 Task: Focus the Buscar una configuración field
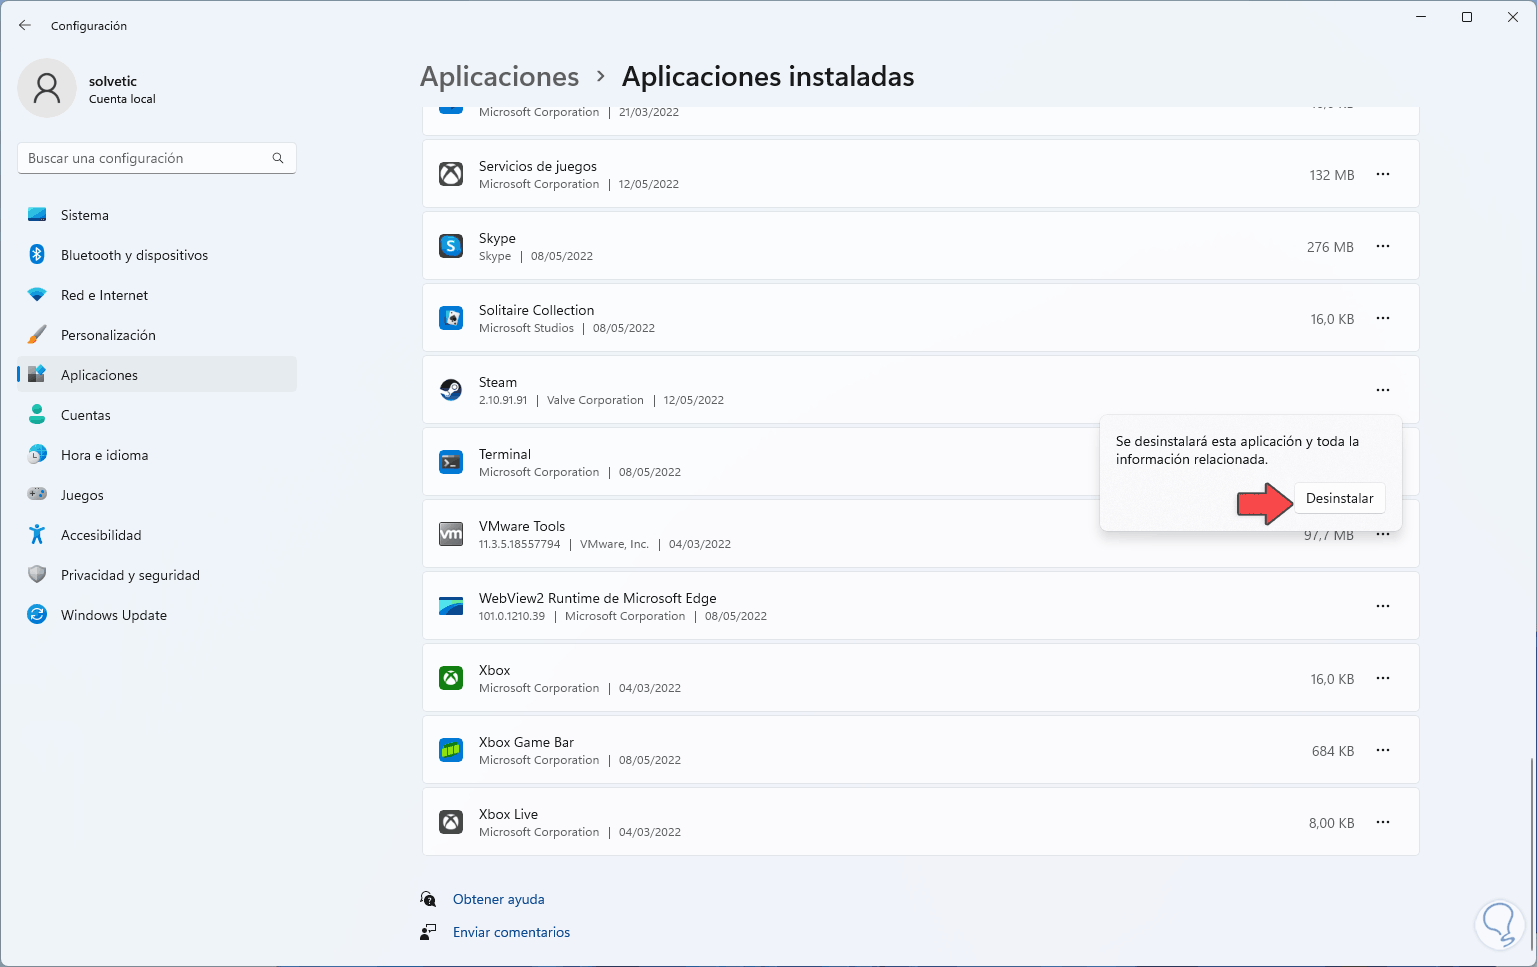(x=145, y=158)
